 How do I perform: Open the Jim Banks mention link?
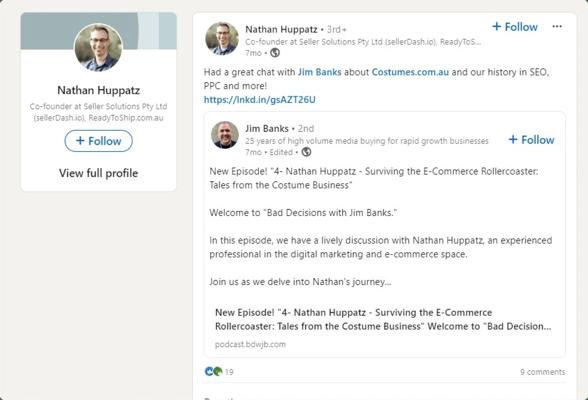click(x=320, y=72)
